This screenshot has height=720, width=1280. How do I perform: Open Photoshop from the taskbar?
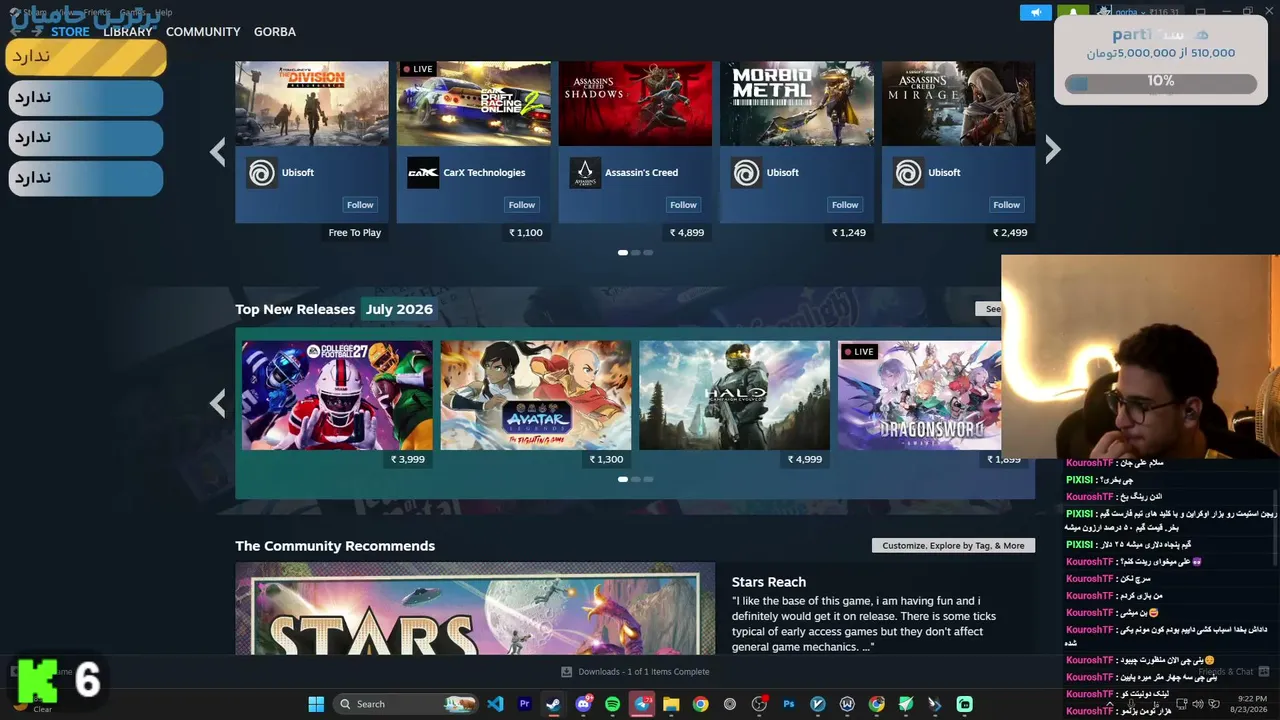[x=789, y=704]
